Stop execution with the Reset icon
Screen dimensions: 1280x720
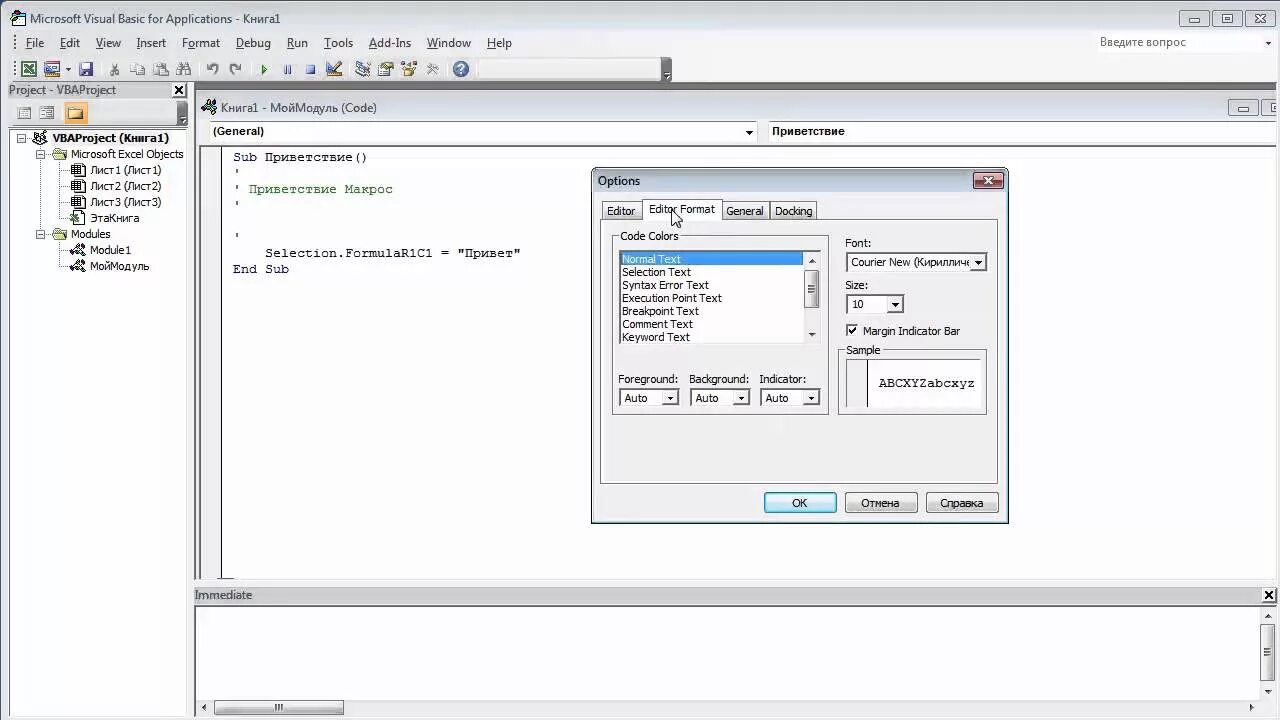pyautogui.click(x=310, y=69)
